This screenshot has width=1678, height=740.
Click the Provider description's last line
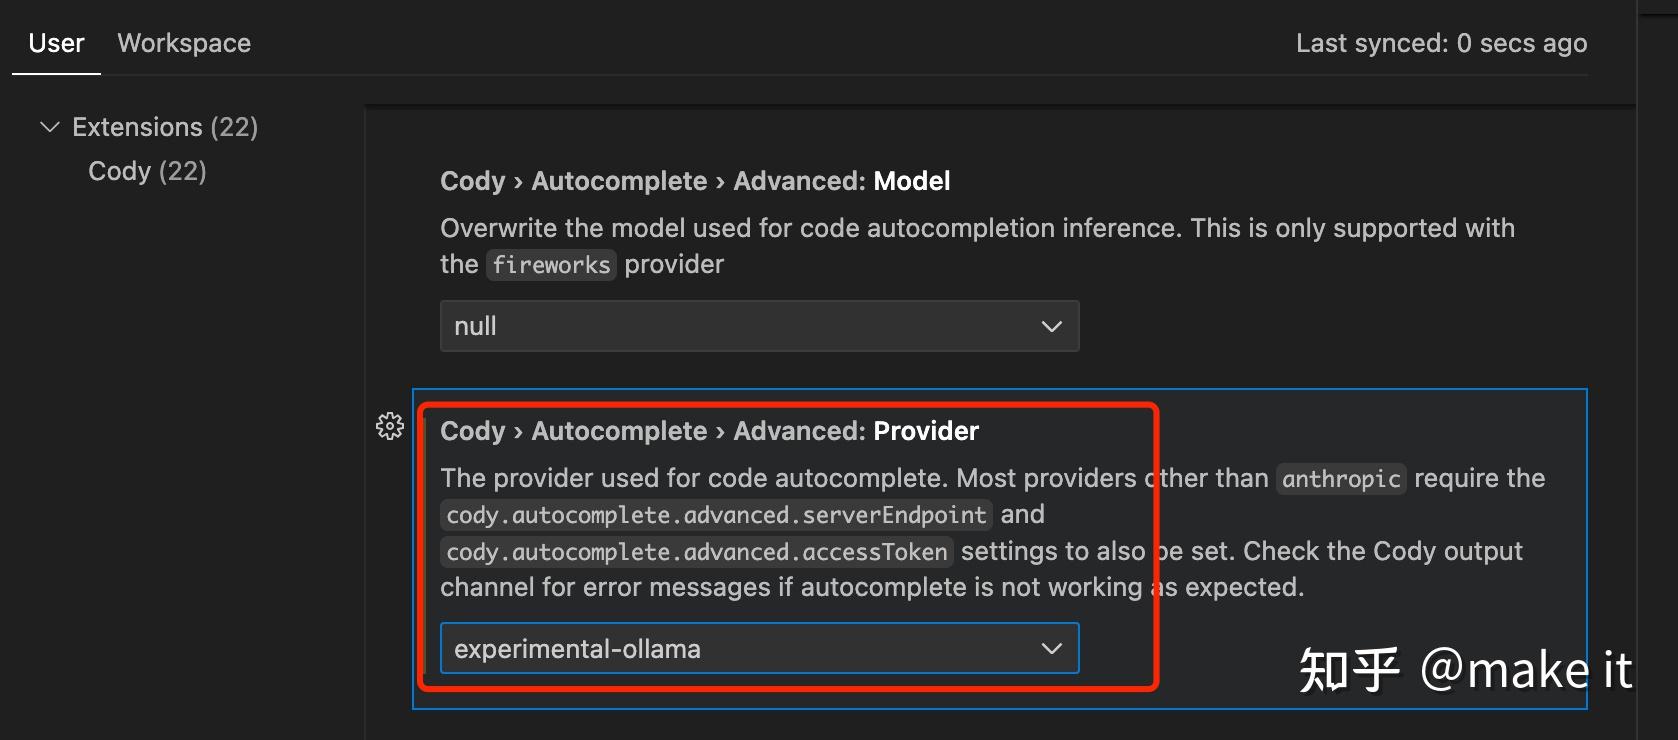872,587
